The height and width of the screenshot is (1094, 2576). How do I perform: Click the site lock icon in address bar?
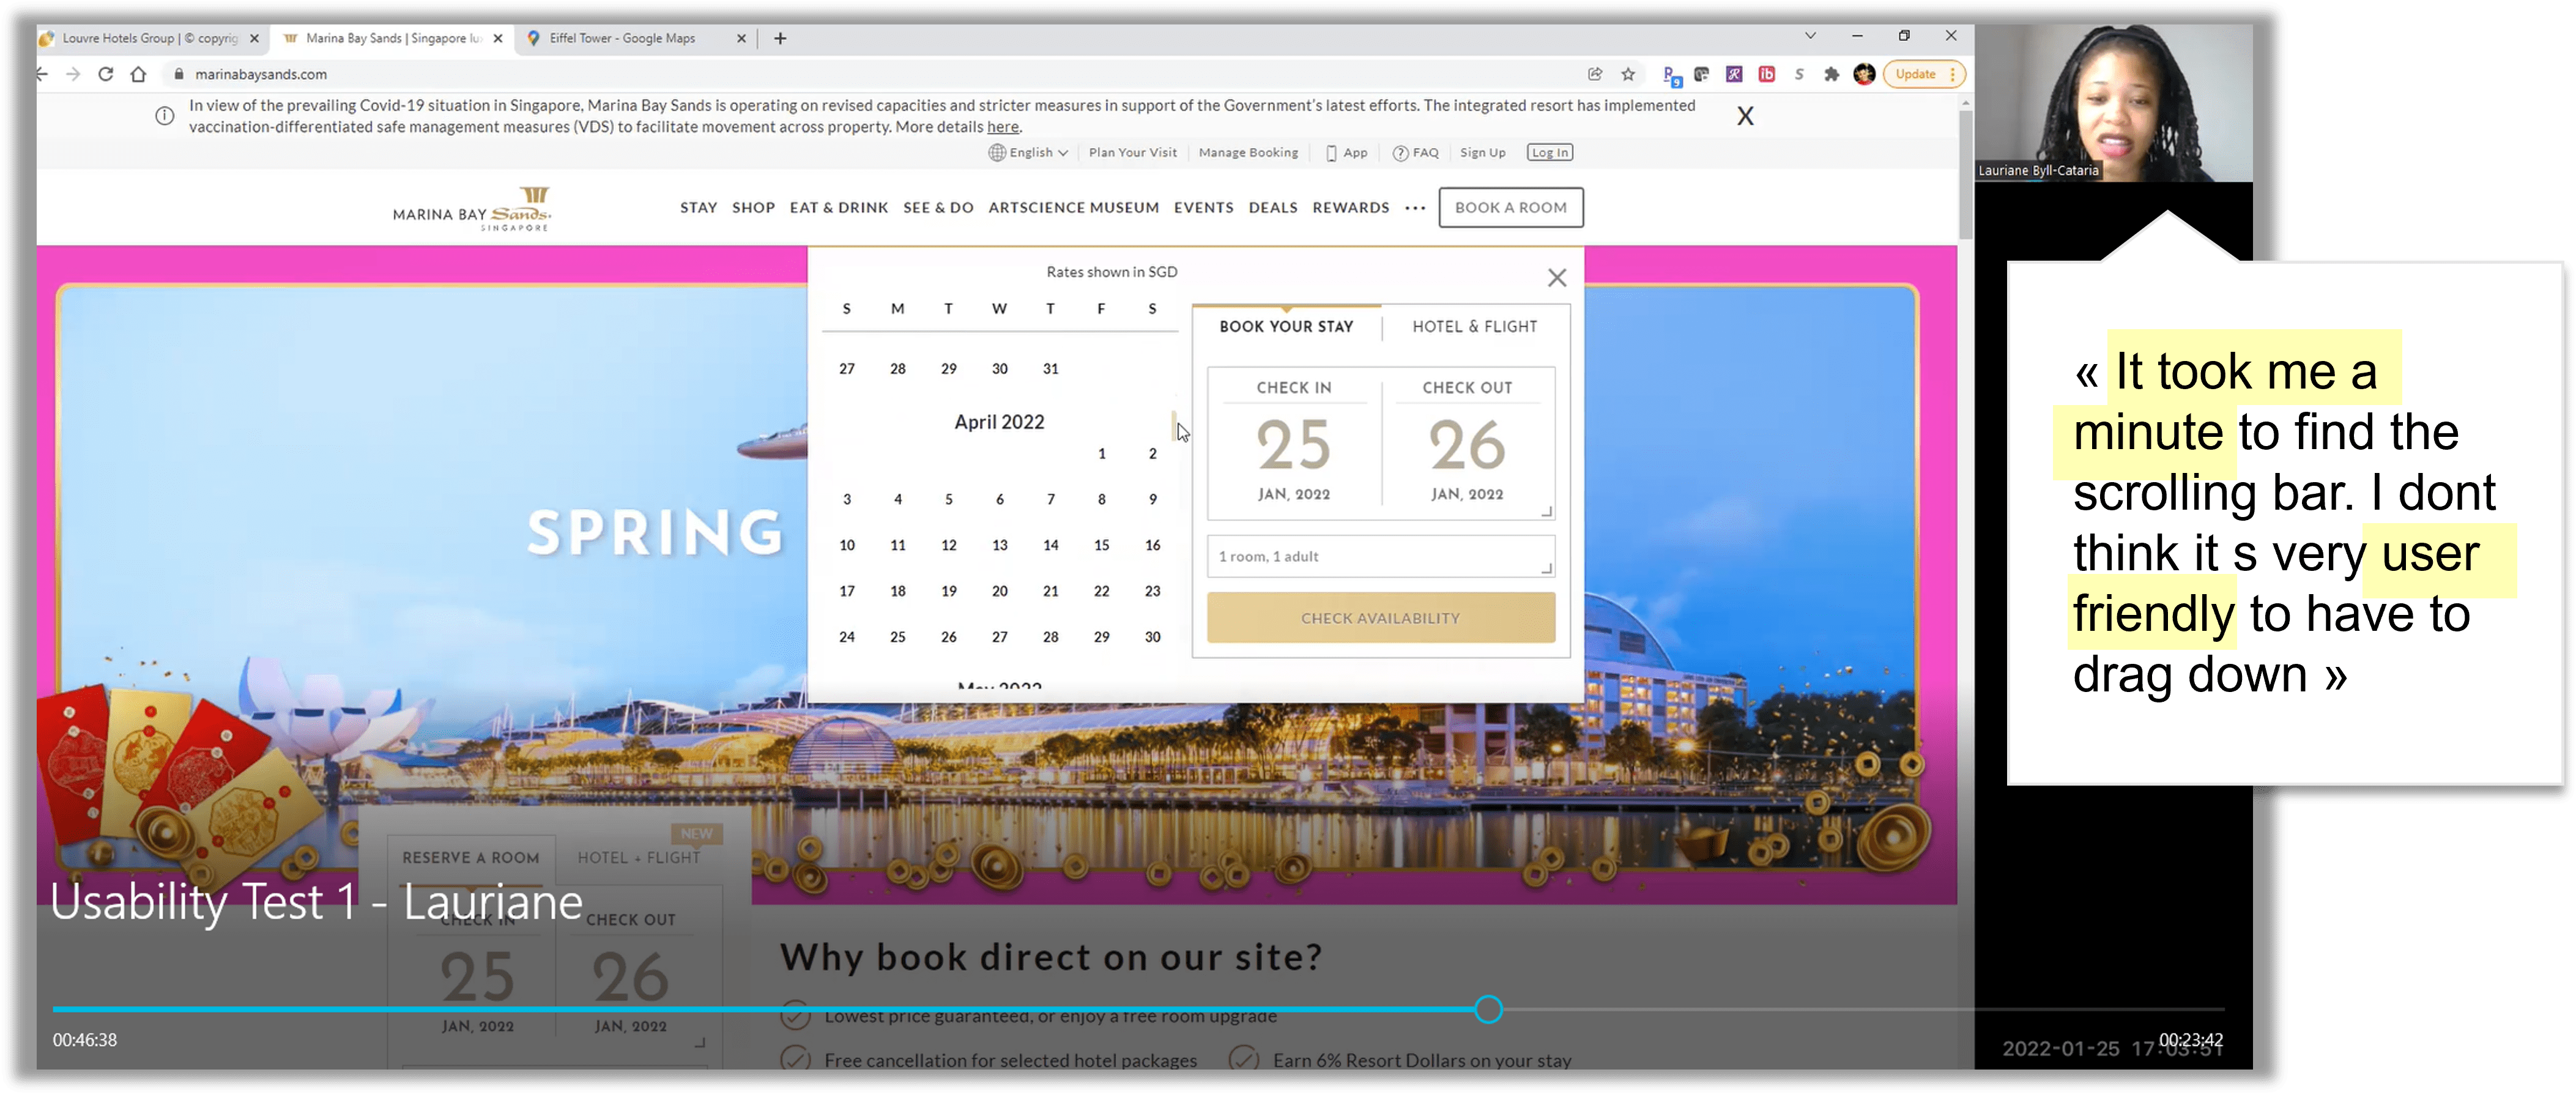pos(179,74)
